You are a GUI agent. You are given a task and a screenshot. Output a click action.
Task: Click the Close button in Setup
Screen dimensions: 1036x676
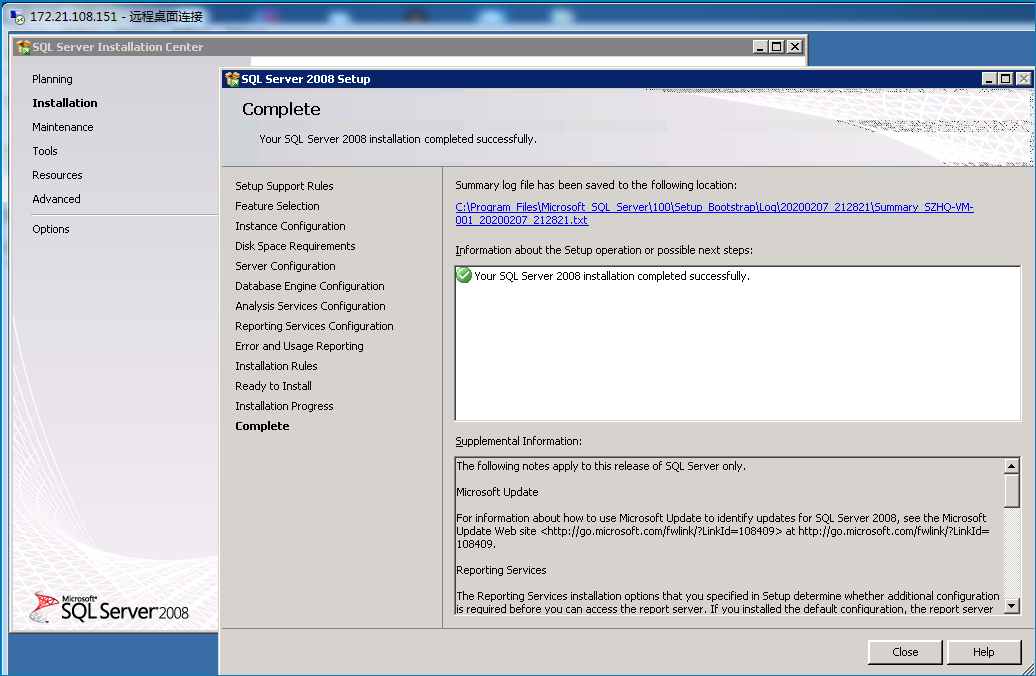(905, 652)
